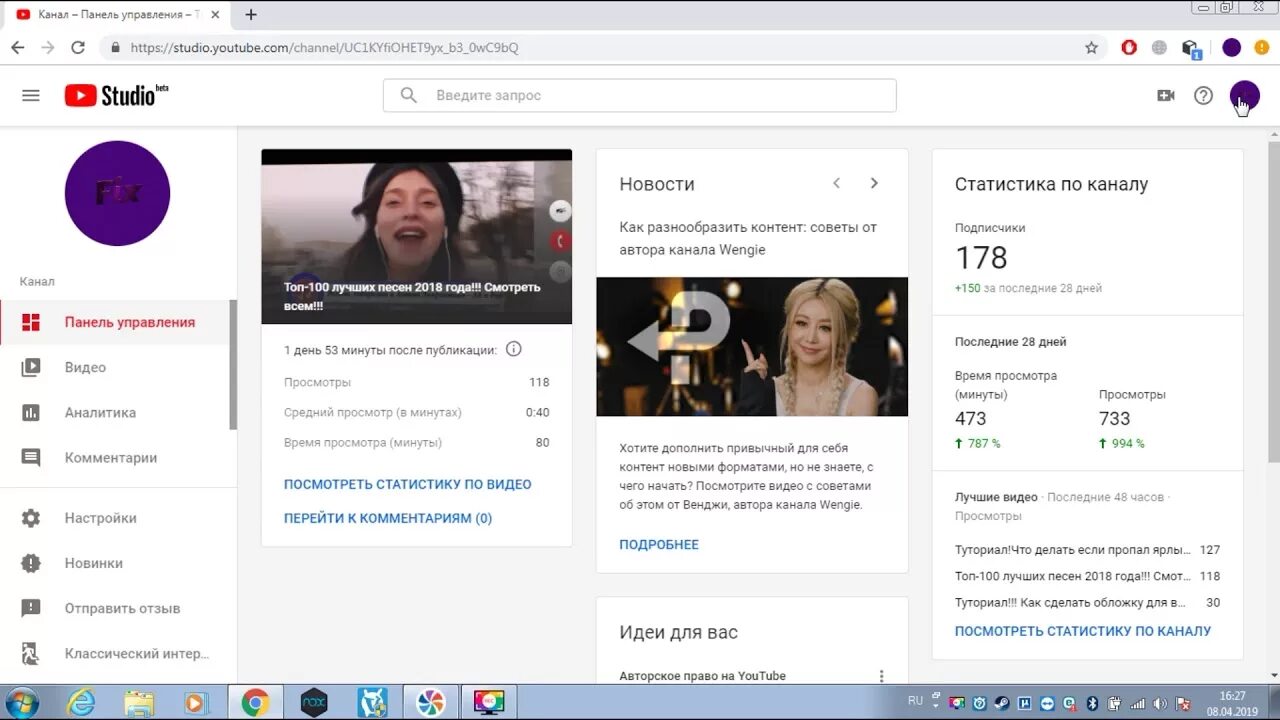
Task: Click the create video camera icon
Action: [x=1165, y=95]
